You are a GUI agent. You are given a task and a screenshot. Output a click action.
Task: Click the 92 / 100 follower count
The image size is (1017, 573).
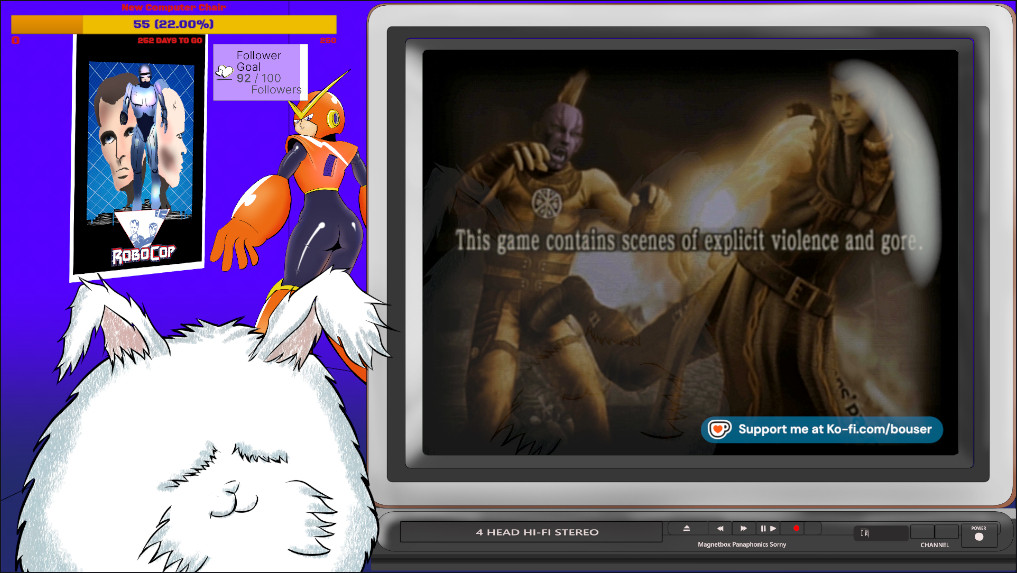click(x=259, y=78)
